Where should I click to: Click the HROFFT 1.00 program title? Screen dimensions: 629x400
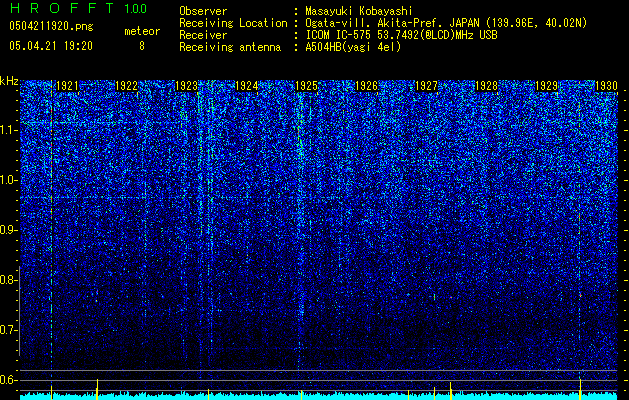[x=79, y=8]
